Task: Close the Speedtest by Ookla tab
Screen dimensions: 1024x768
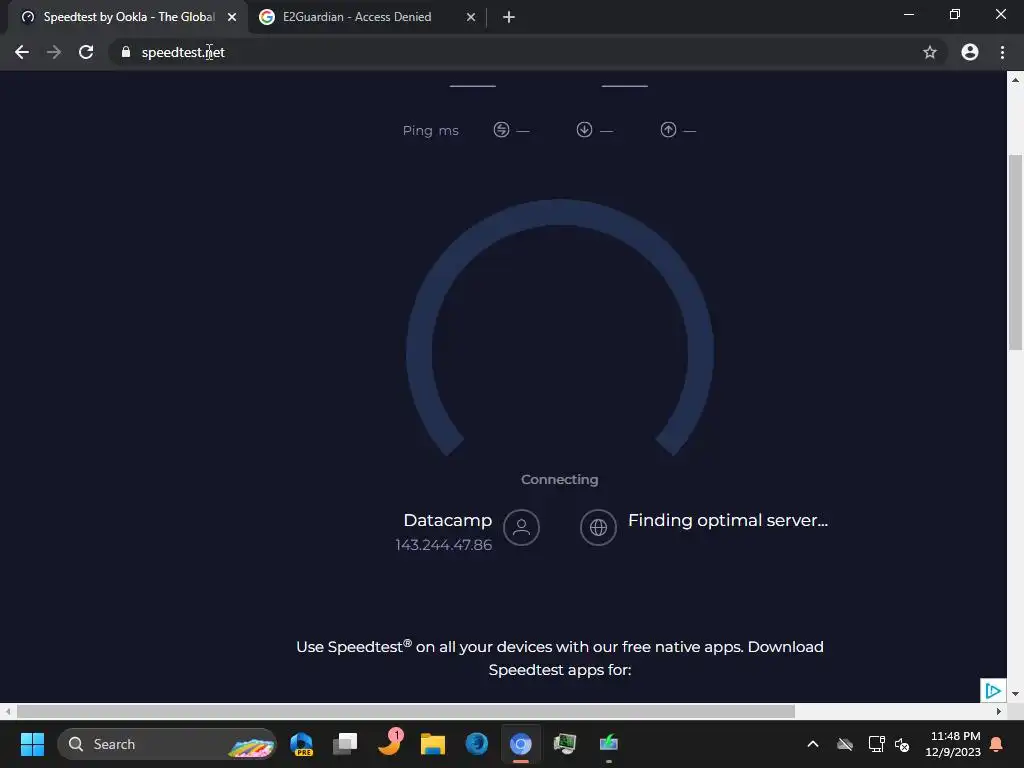Action: pos(232,18)
